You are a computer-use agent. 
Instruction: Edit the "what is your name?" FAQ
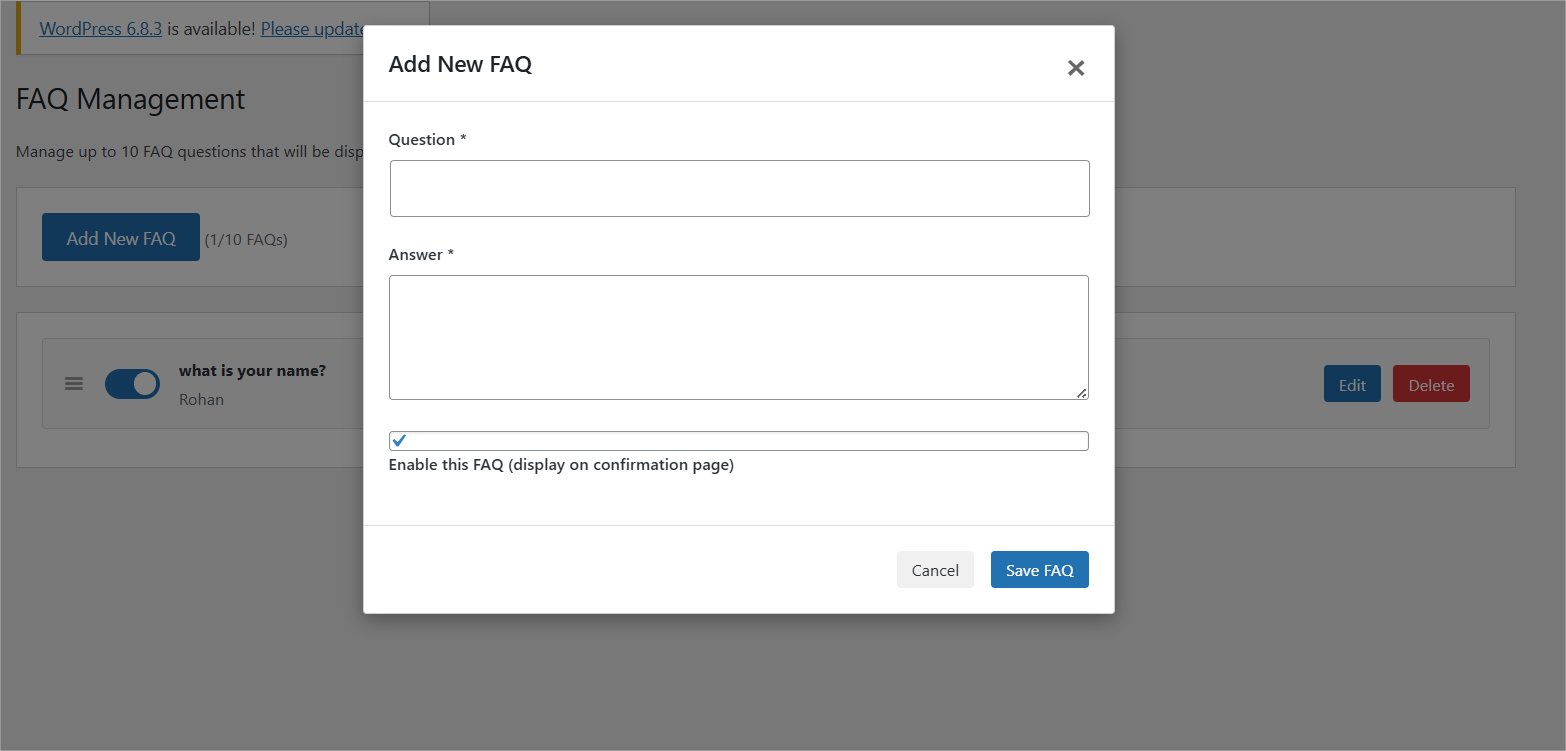[1351, 383]
